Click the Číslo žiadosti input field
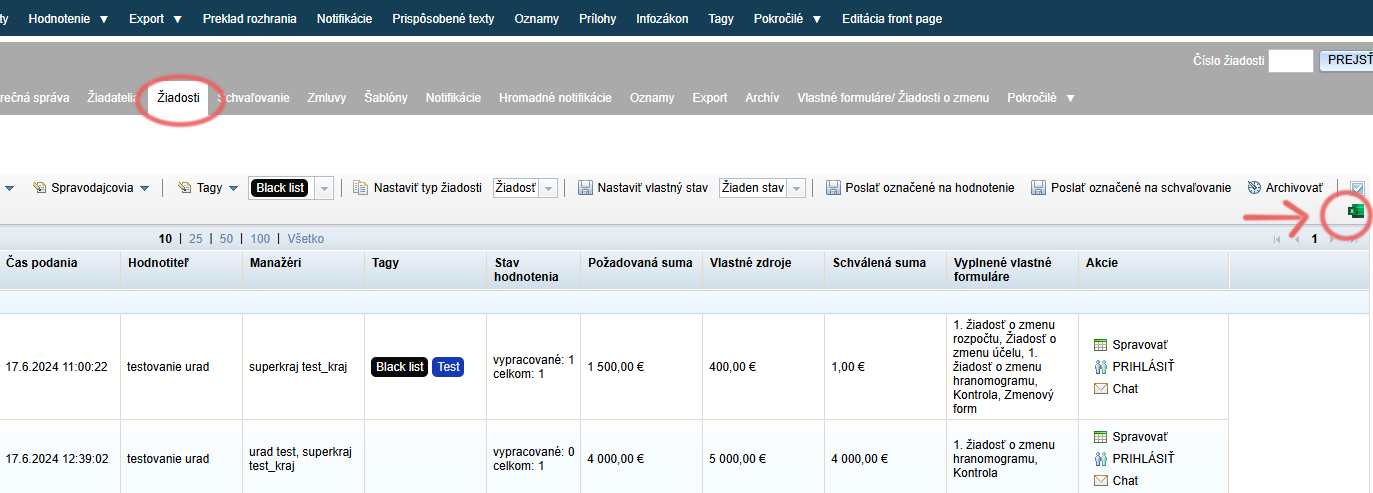The image size is (1373, 493). pyautogui.click(x=1290, y=61)
